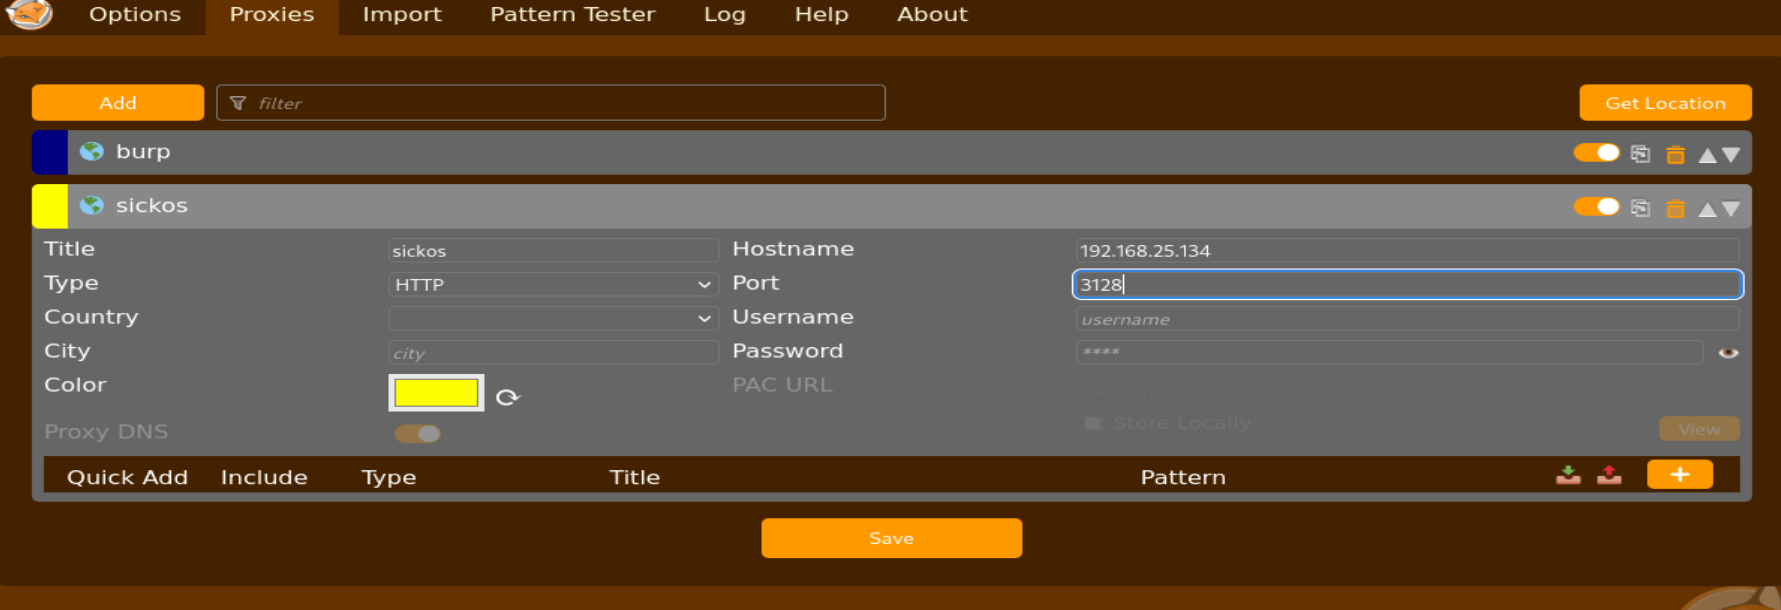This screenshot has width=1781, height=610.
Task: Open the Log tab
Action: tap(725, 14)
